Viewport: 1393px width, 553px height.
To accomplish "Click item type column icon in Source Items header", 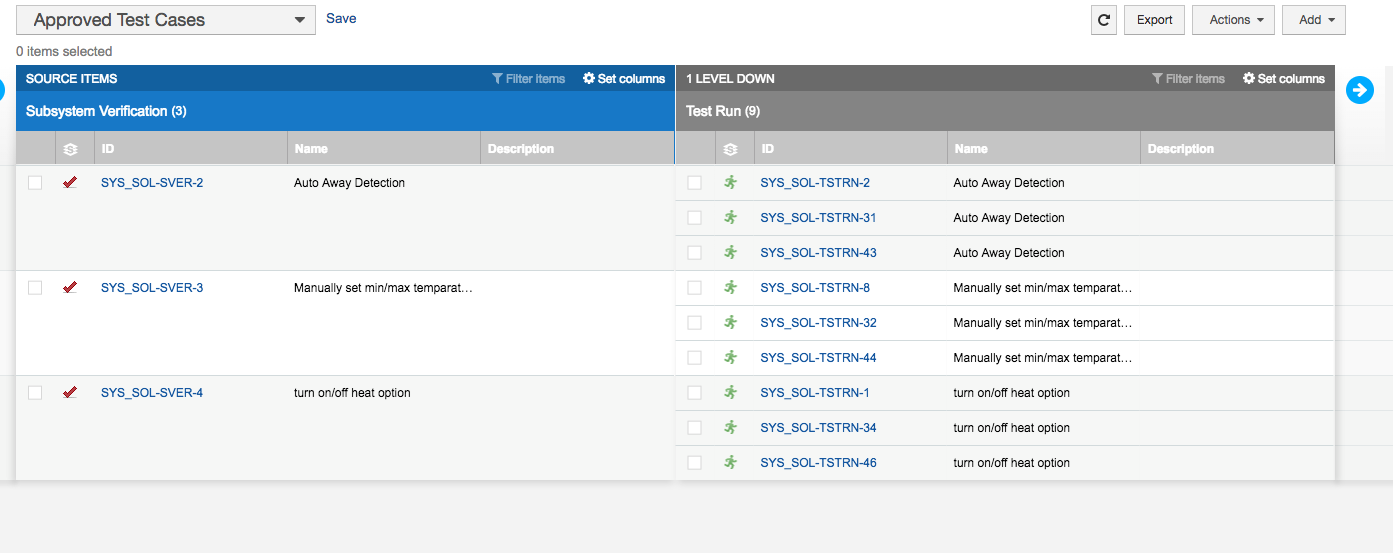I will click(71, 149).
